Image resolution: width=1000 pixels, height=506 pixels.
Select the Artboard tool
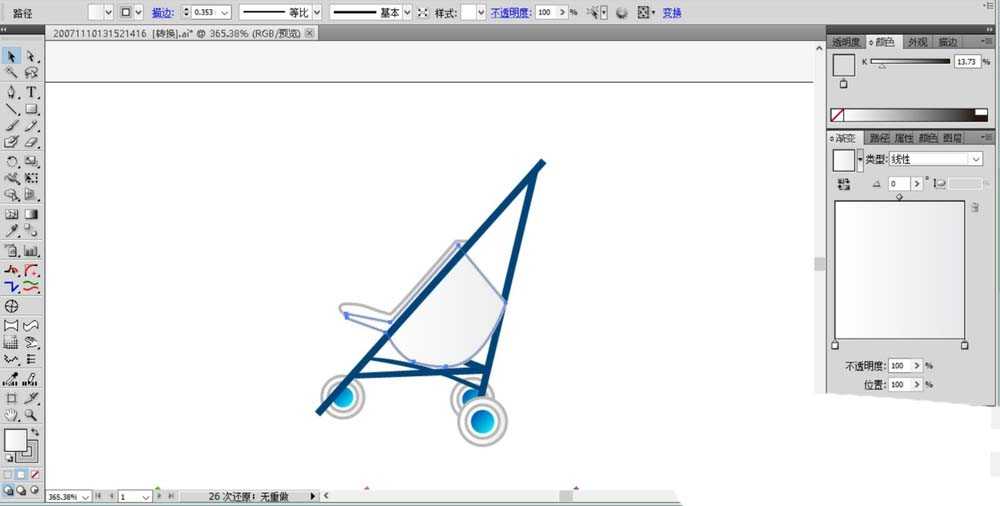click(12, 397)
